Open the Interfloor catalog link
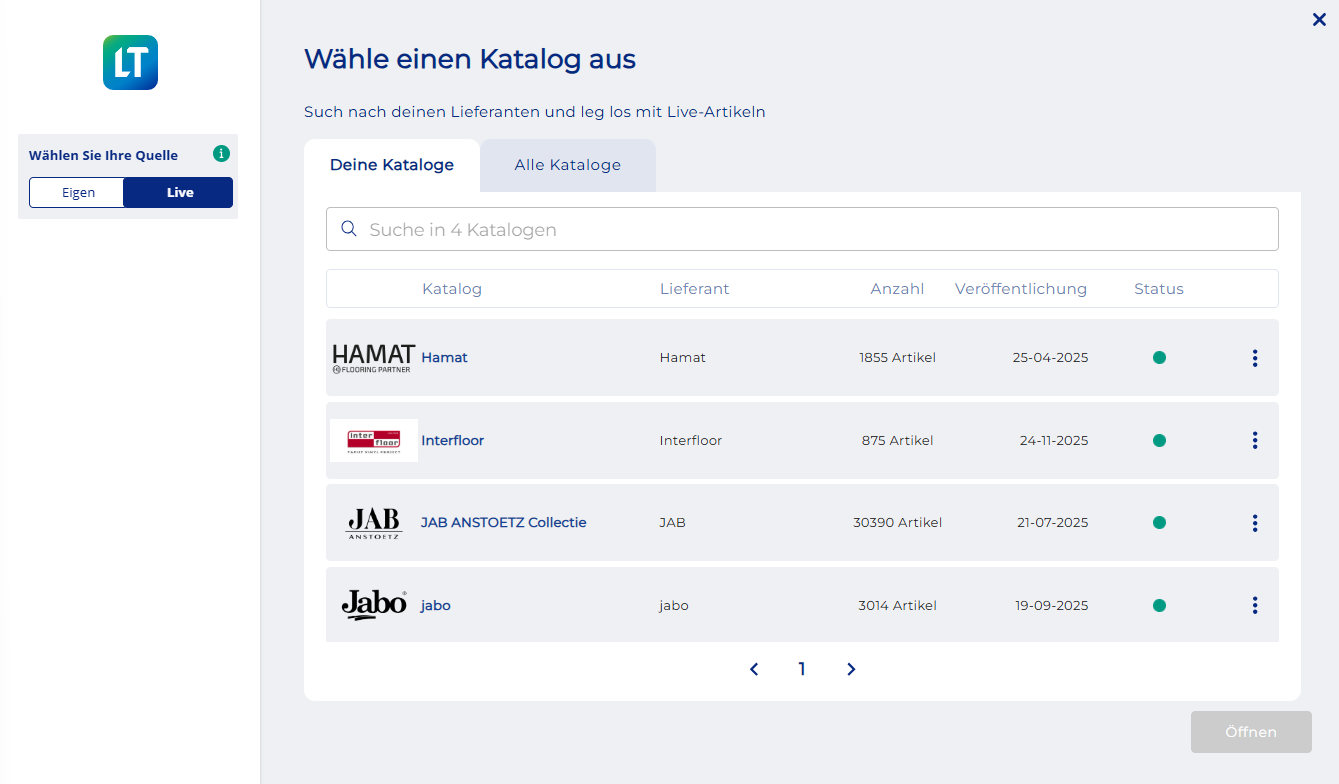The image size is (1339, 784). pos(452,440)
